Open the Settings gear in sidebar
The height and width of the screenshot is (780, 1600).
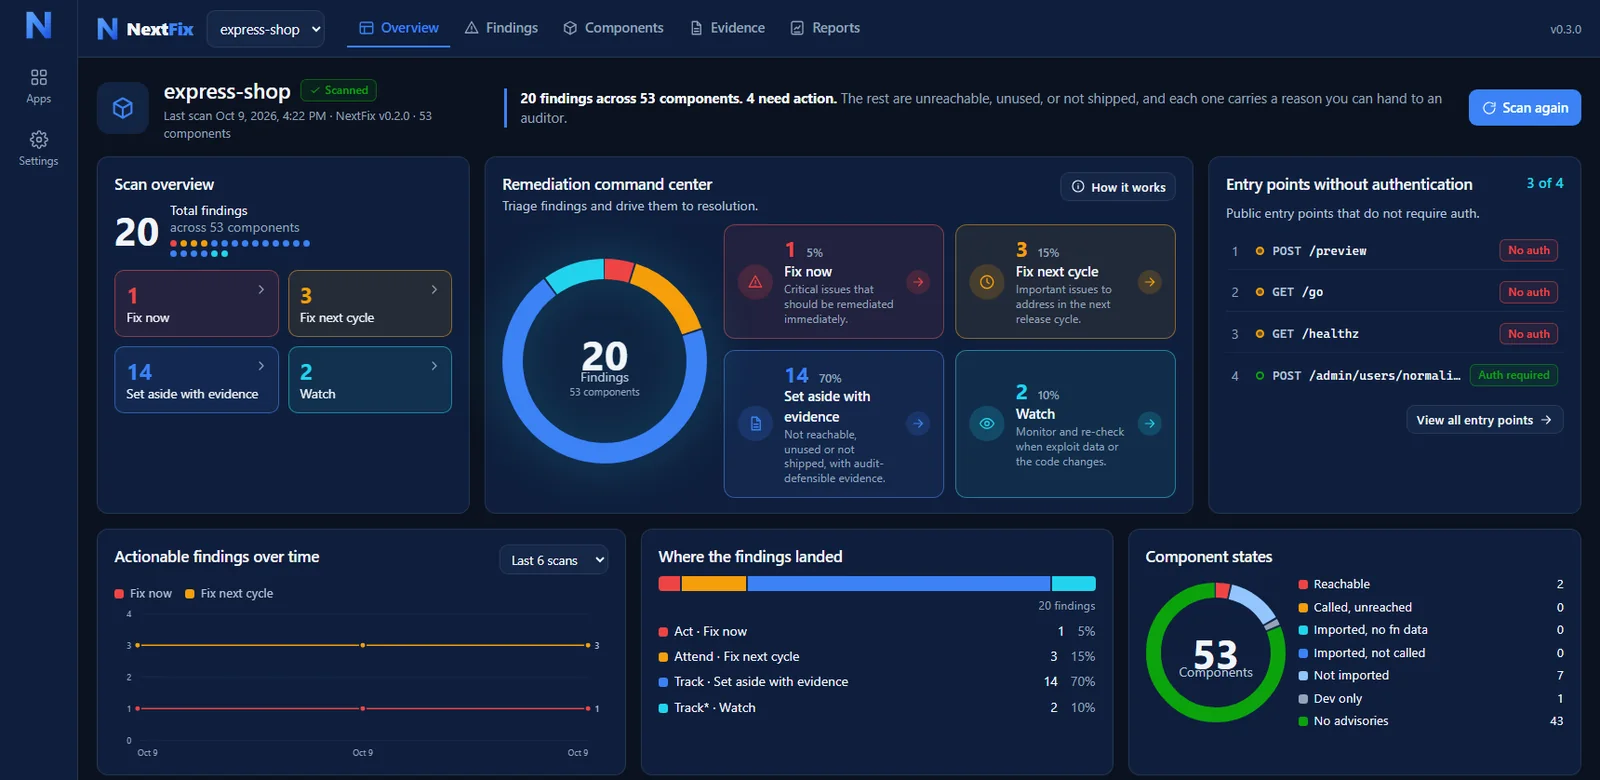coord(39,148)
